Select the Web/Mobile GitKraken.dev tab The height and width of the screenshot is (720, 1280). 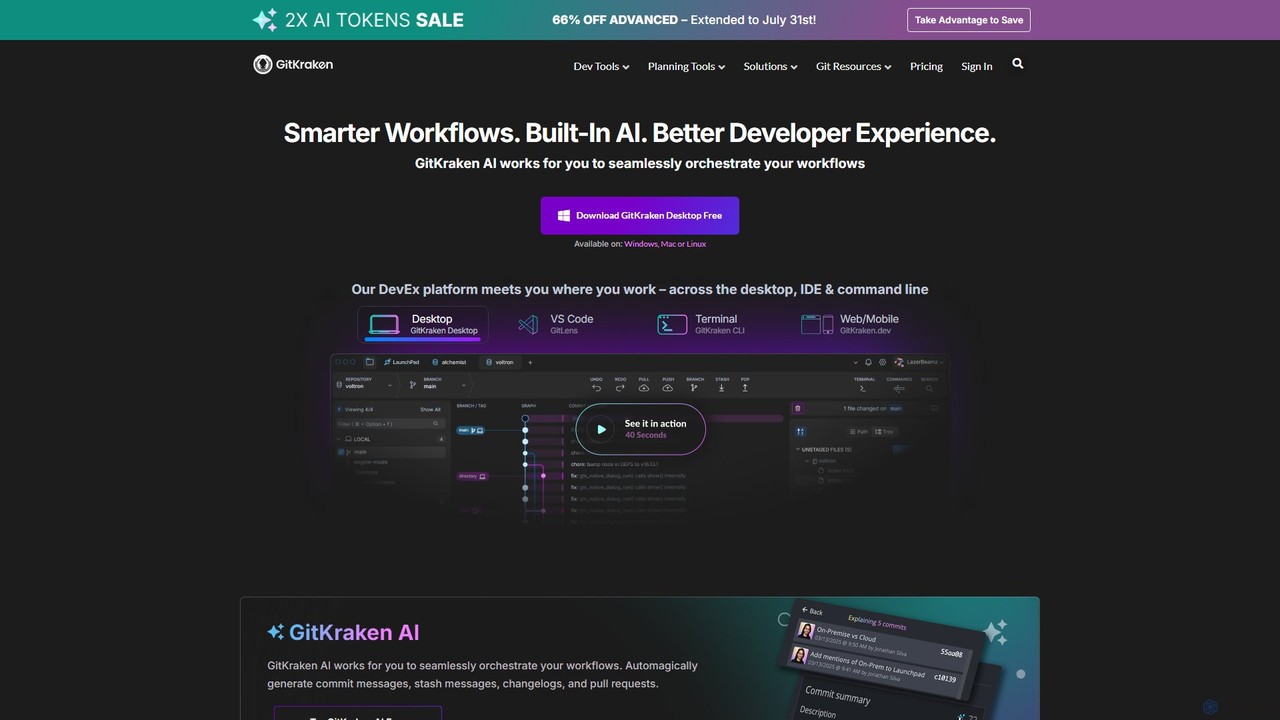click(x=850, y=324)
